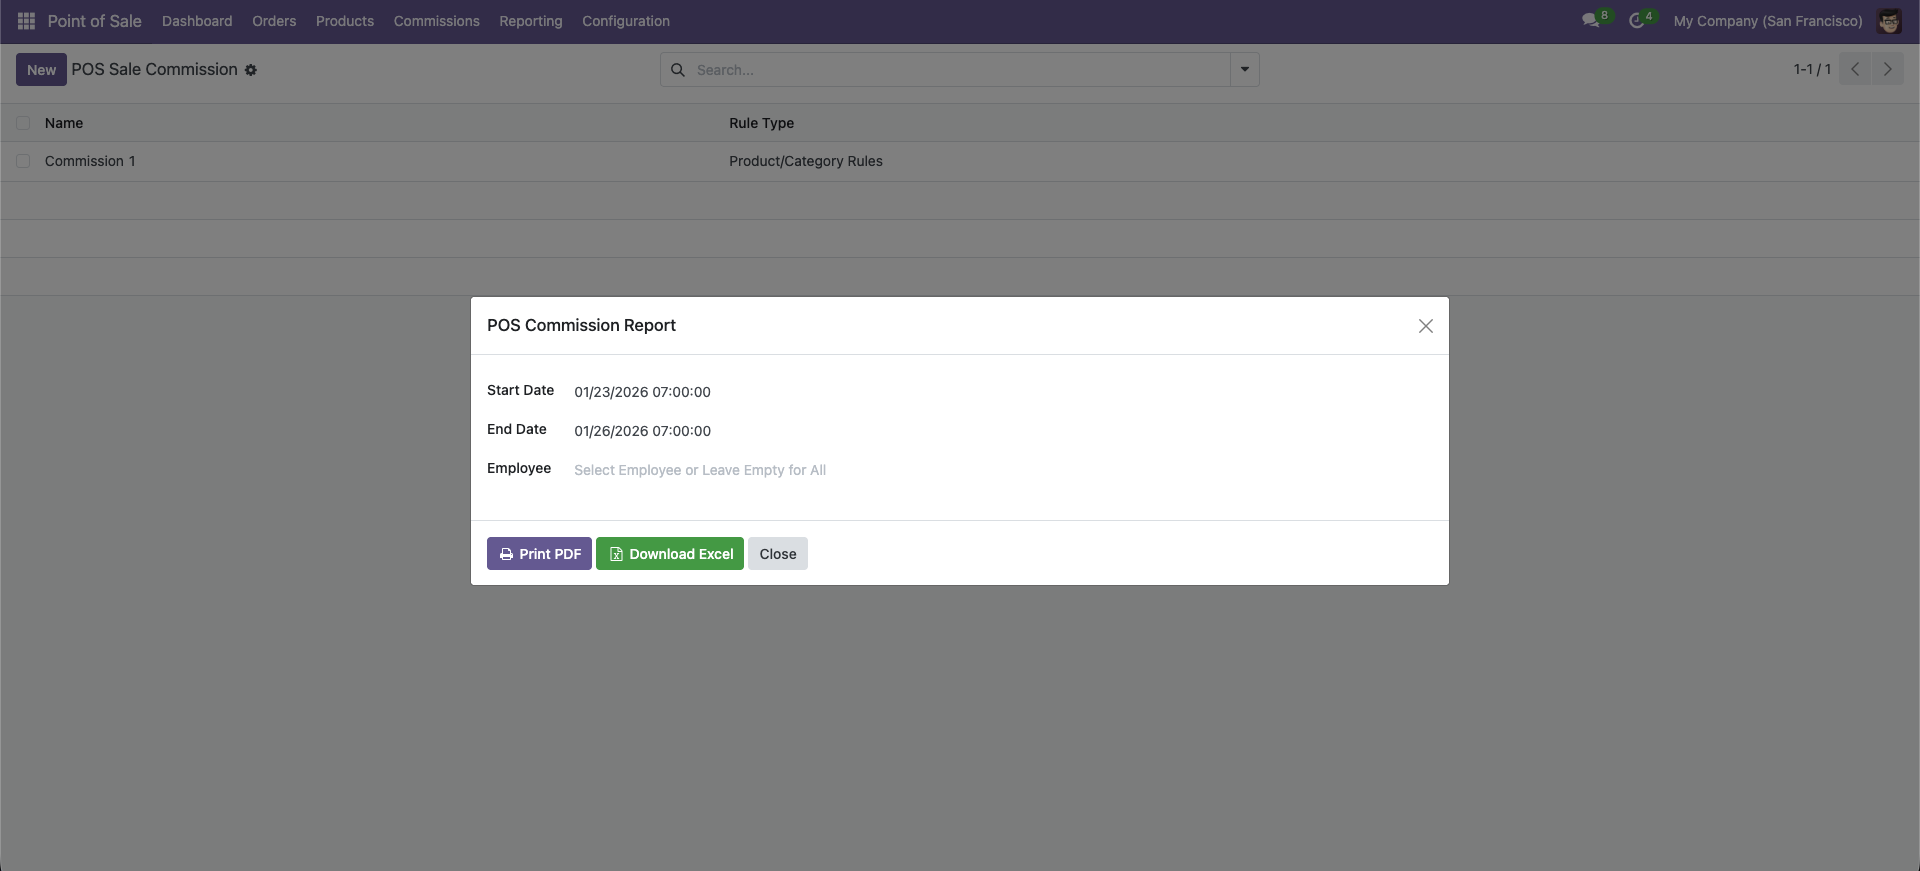Edit the Start Date field
This screenshot has width=1920, height=871.
coord(1003,392)
